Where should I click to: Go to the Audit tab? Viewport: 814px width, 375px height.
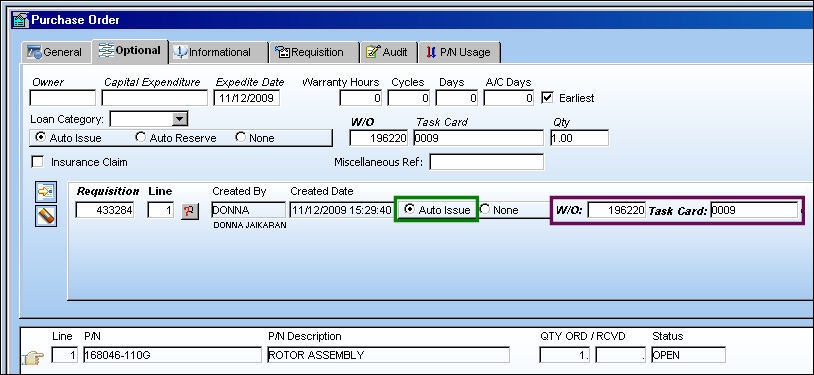[x=389, y=52]
